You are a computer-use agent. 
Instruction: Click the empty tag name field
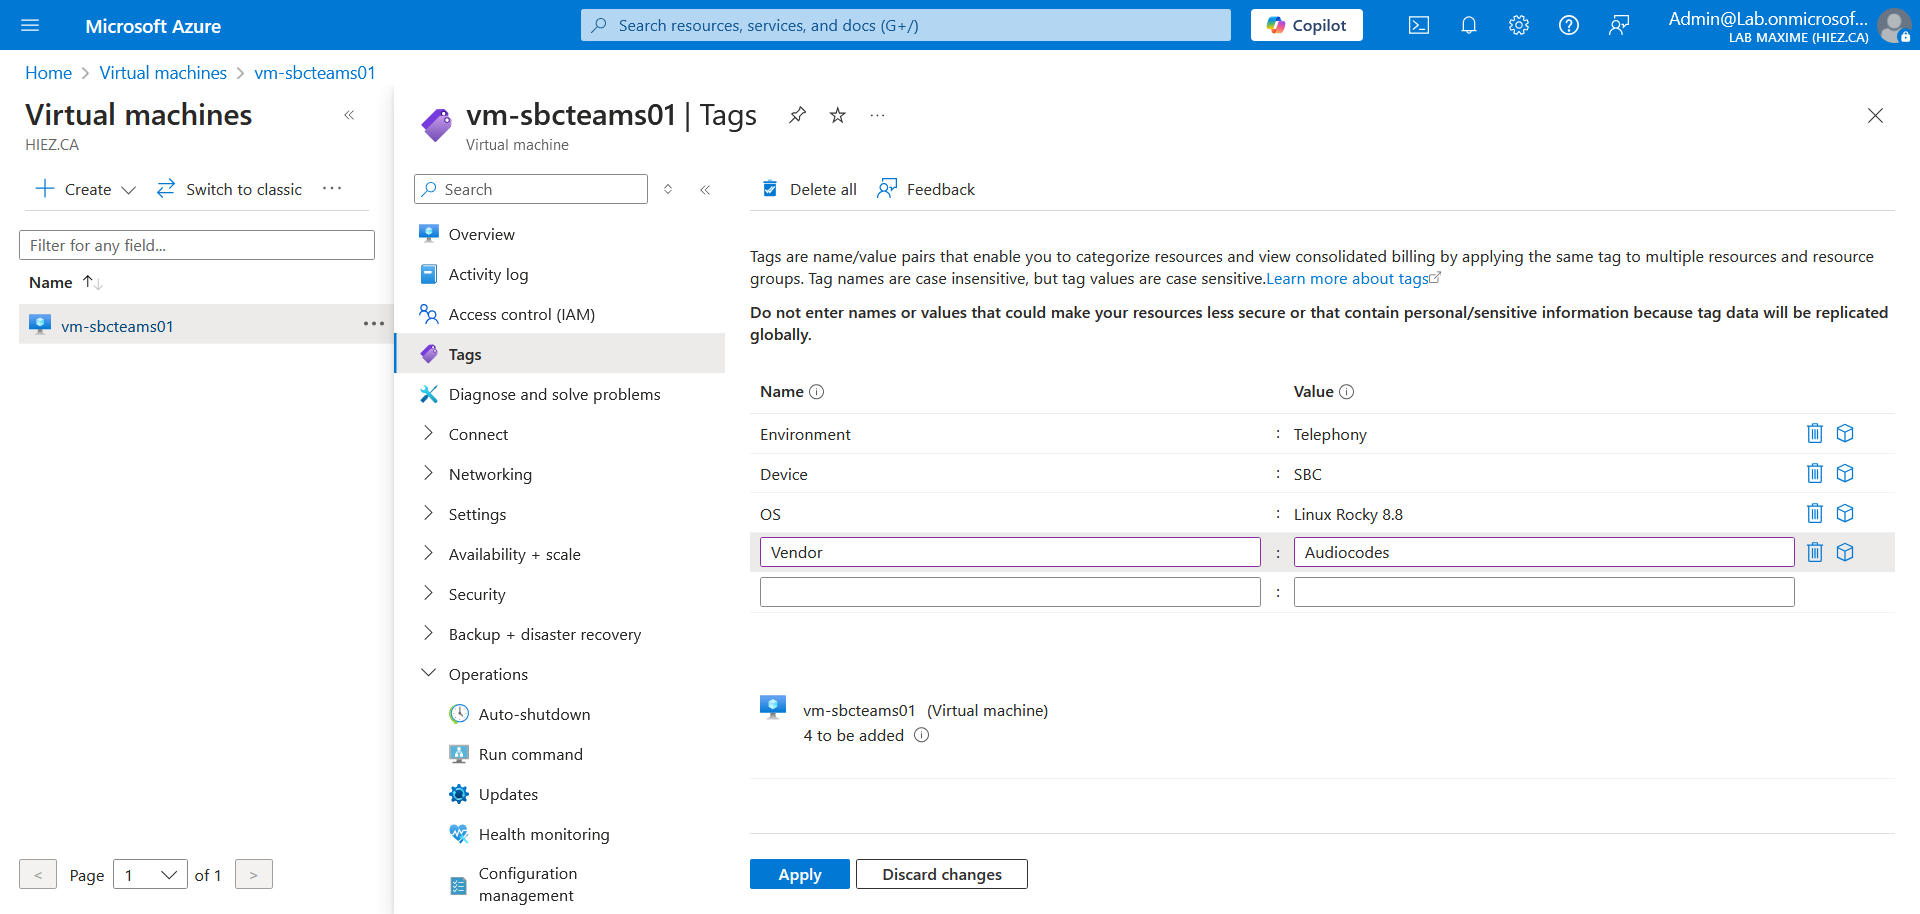point(1009,592)
